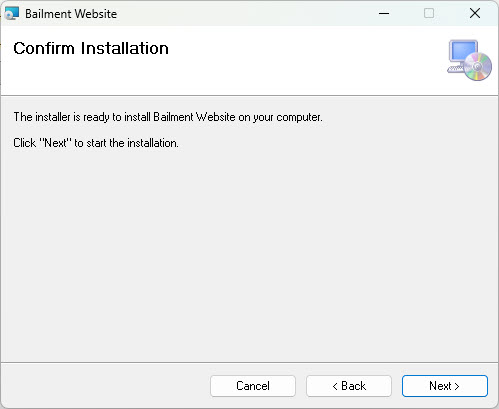This screenshot has width=499, height=409.
Task: Click the 'installer is ready' message text
Action: coord(168,117)
